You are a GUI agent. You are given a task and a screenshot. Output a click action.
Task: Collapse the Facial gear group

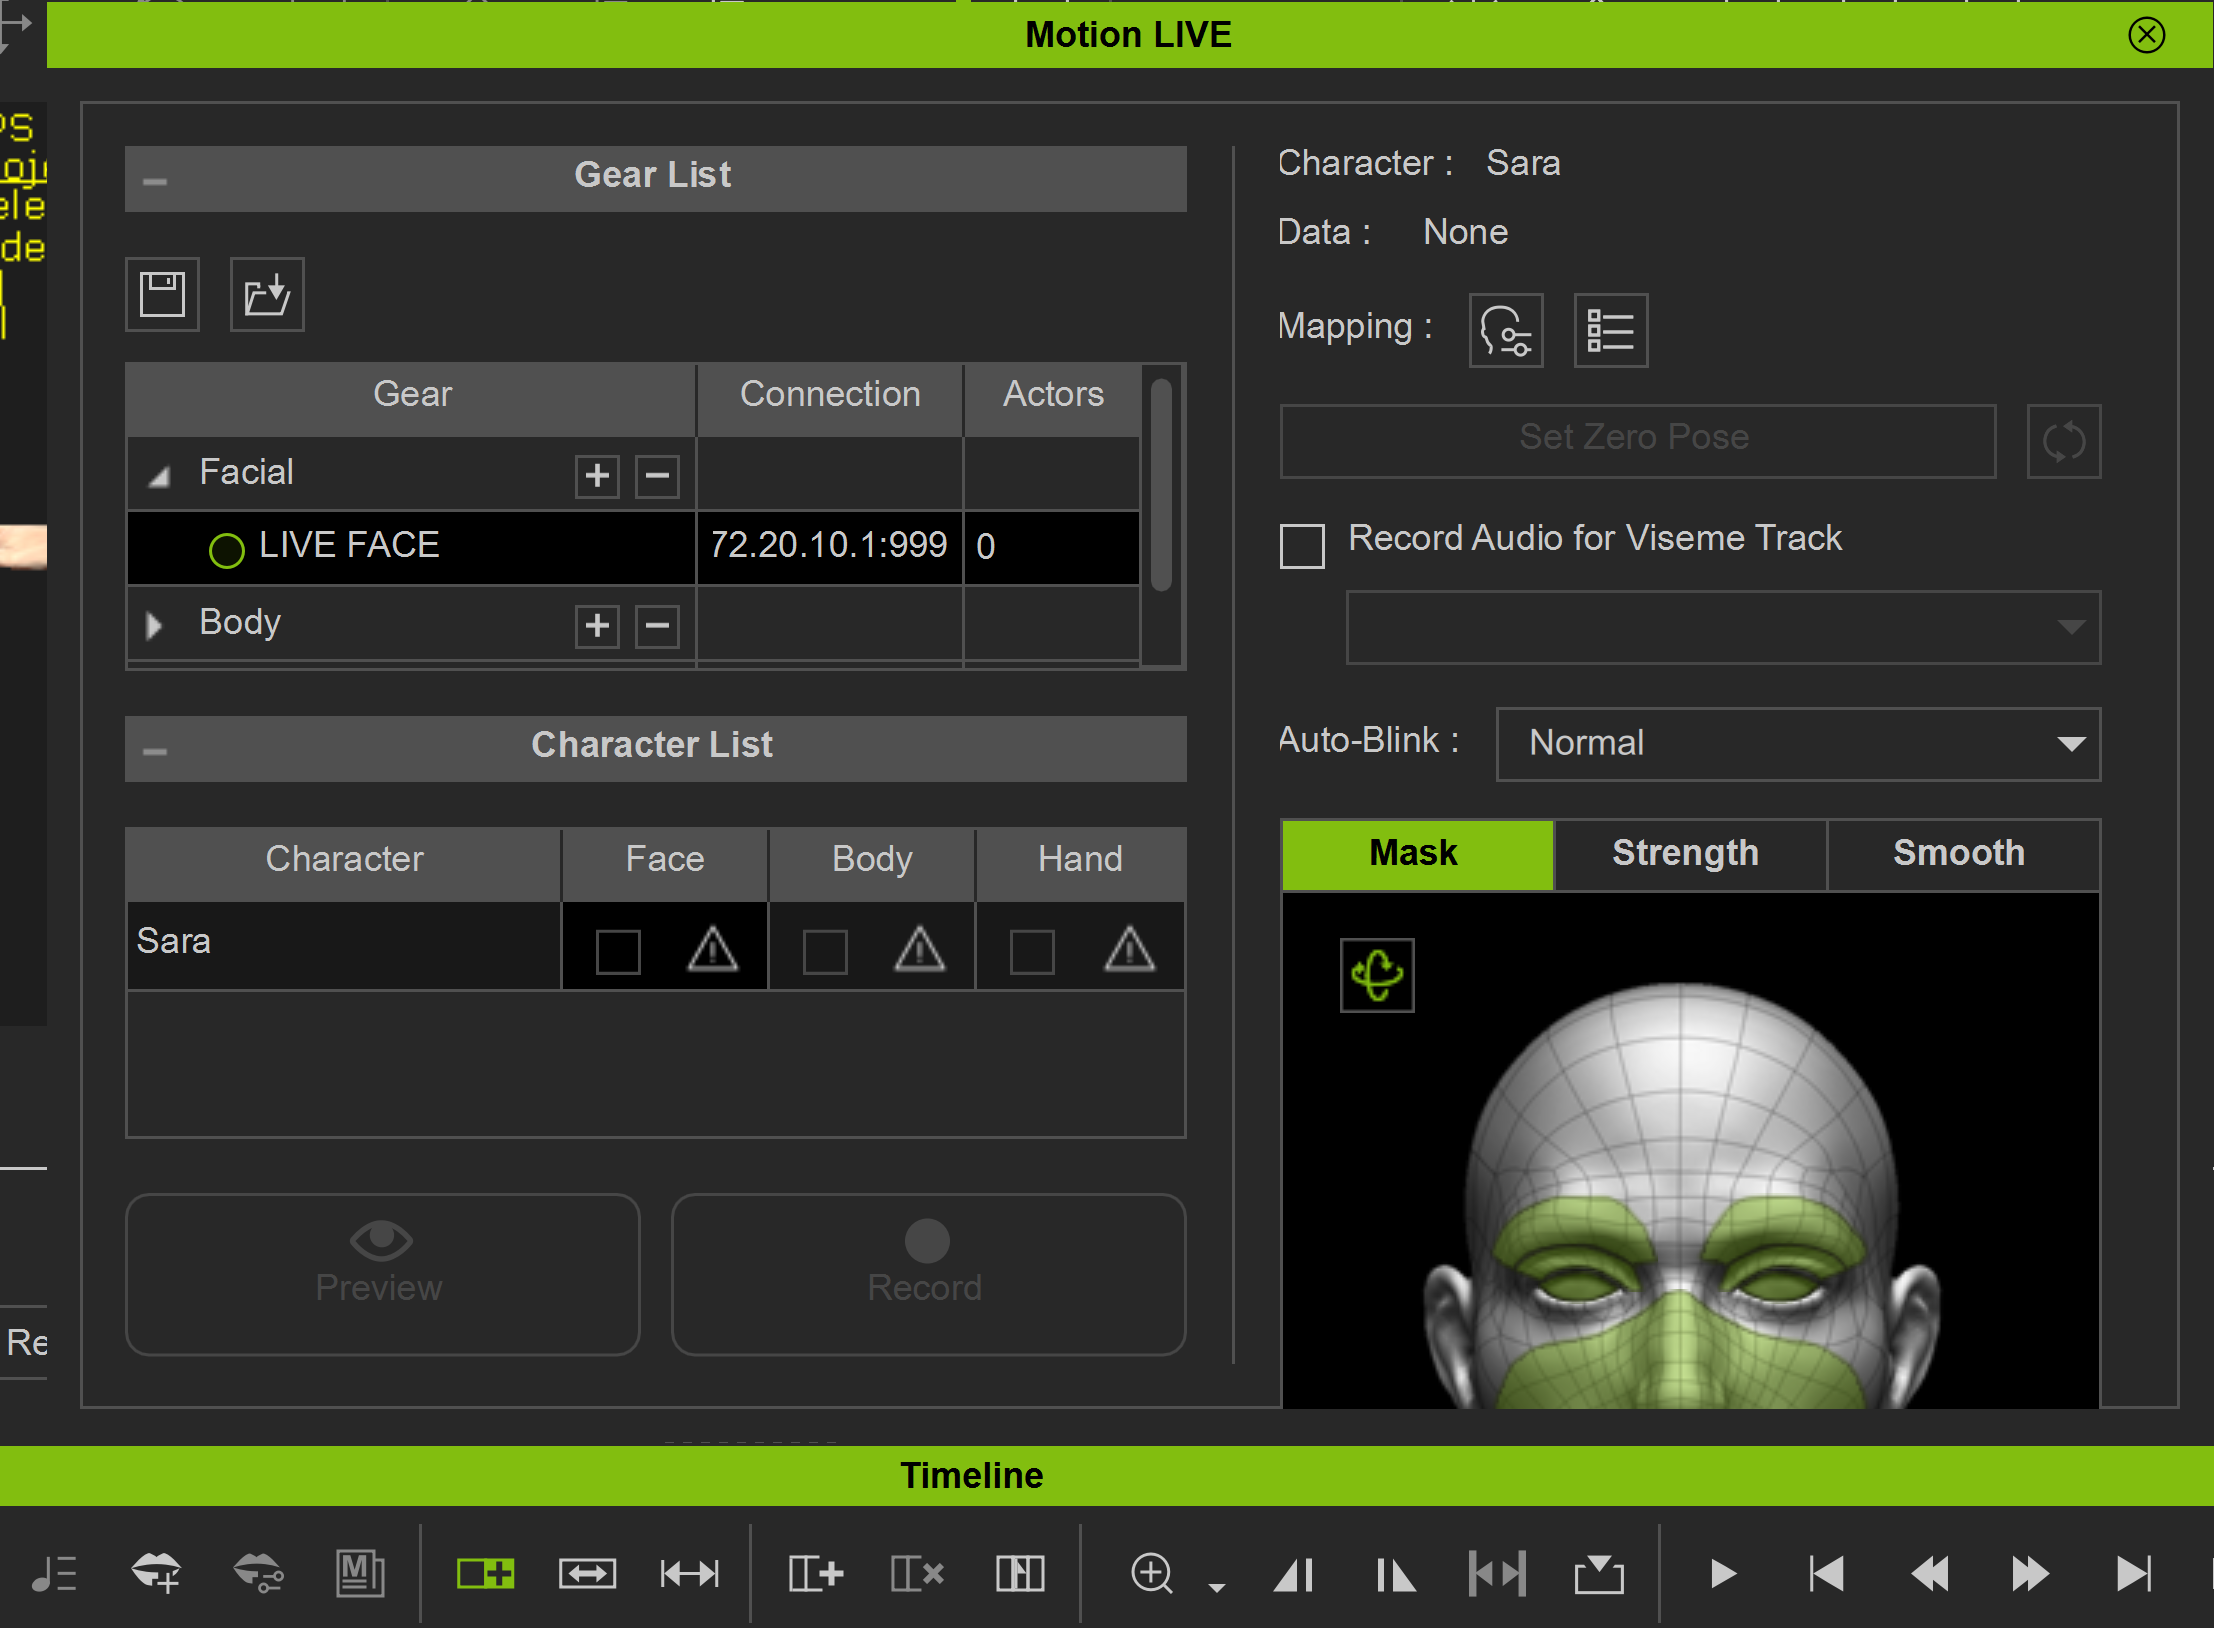click(x=158, y=477)
